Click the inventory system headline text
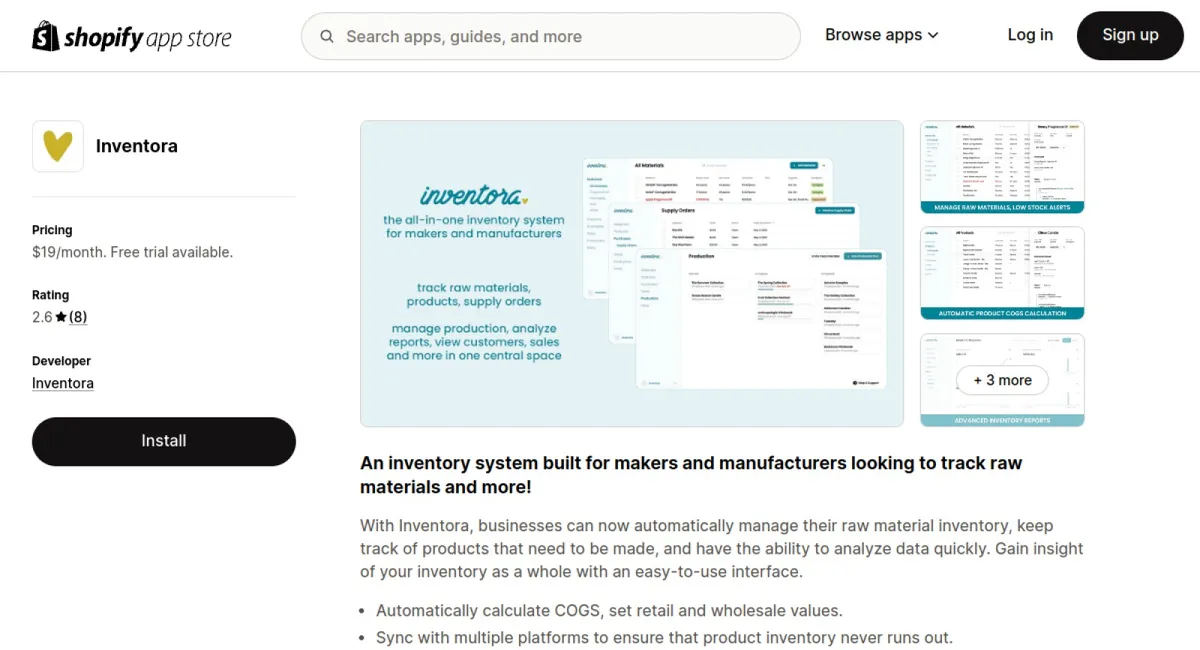Image resolution: width=1200 pixels, height=650 pixels. click(x=691, y=475)
